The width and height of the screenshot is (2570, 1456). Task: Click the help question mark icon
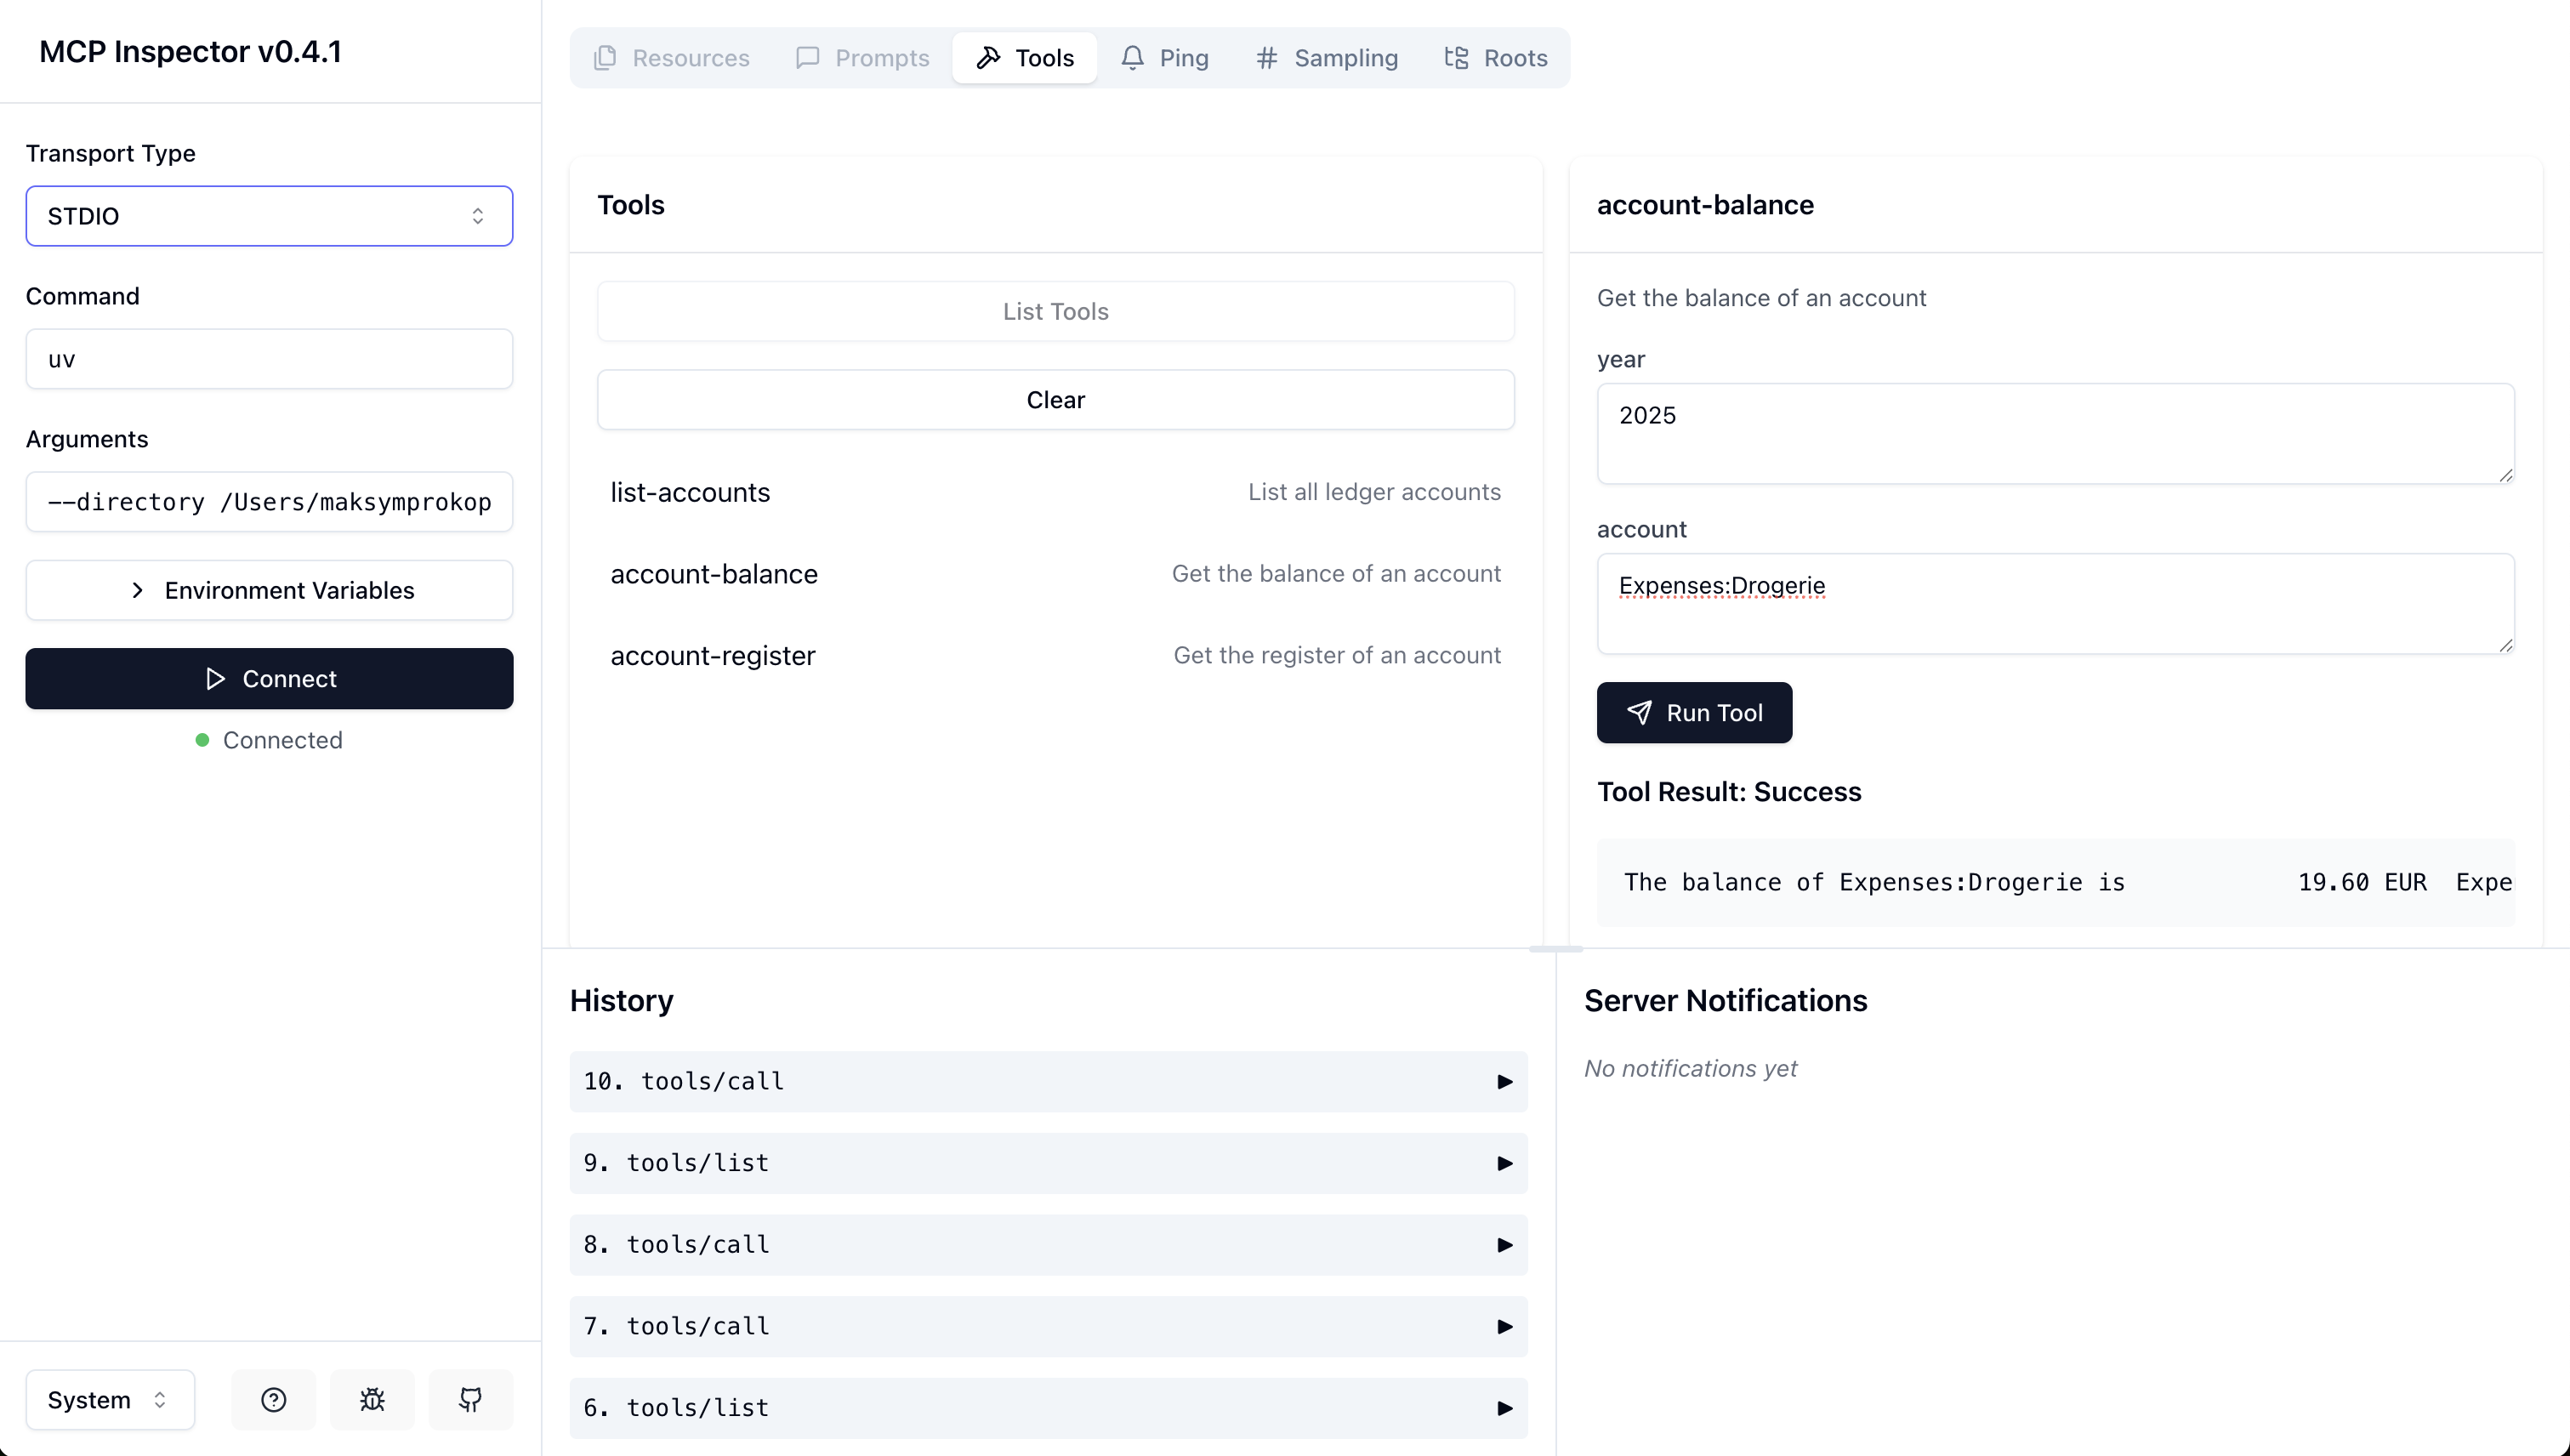point(273,1399)
